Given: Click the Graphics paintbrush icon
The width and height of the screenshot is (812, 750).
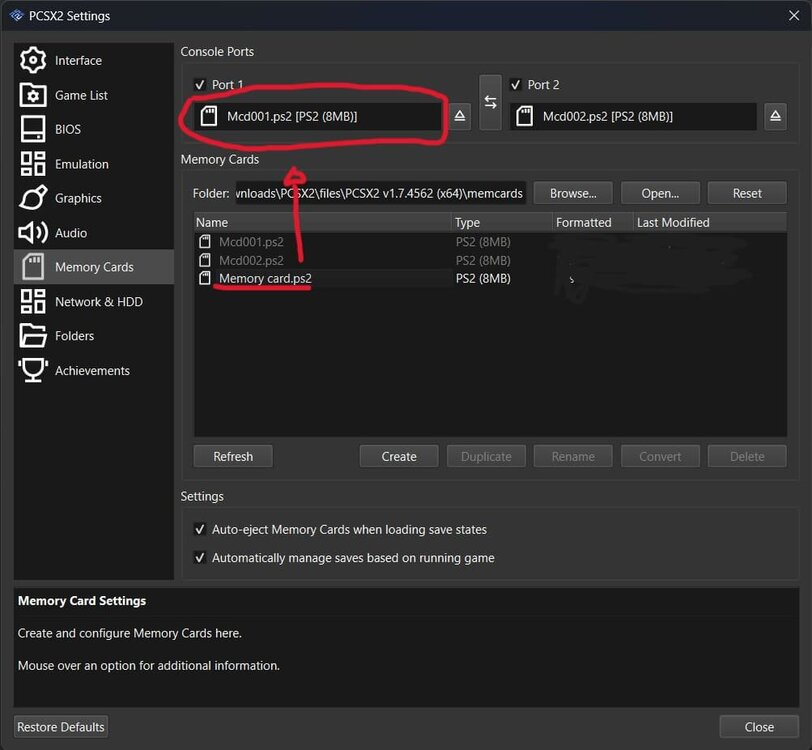Looking at the screenshot, I should [x=33, y=198].
